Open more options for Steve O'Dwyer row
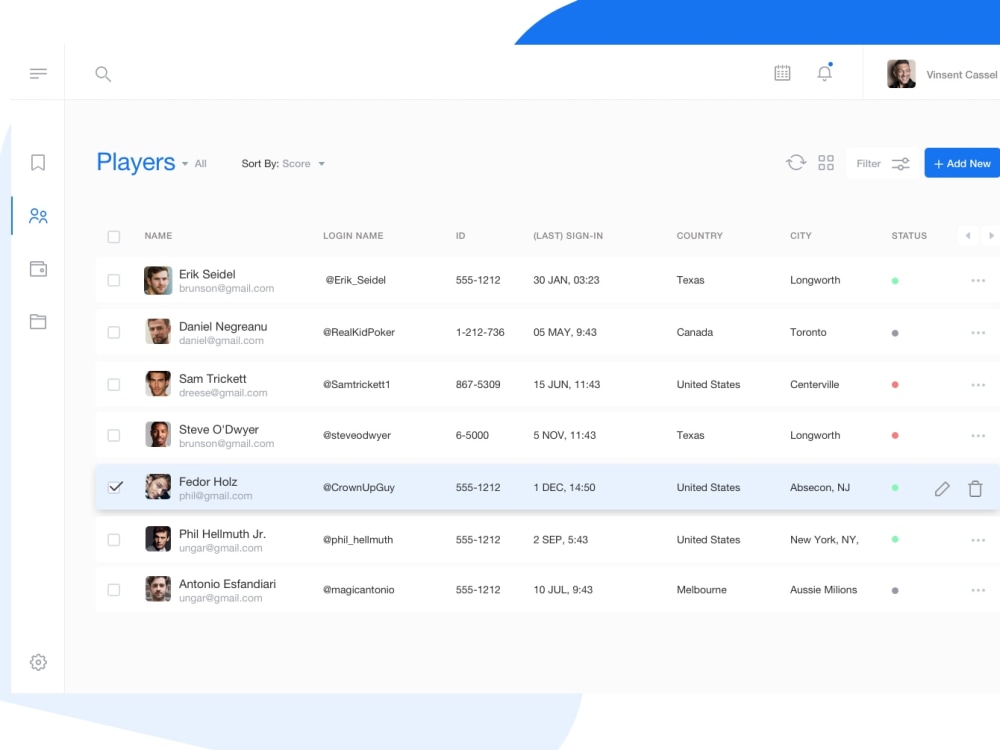The height and width of the screenshot is (750, 1000). point(978,436)
